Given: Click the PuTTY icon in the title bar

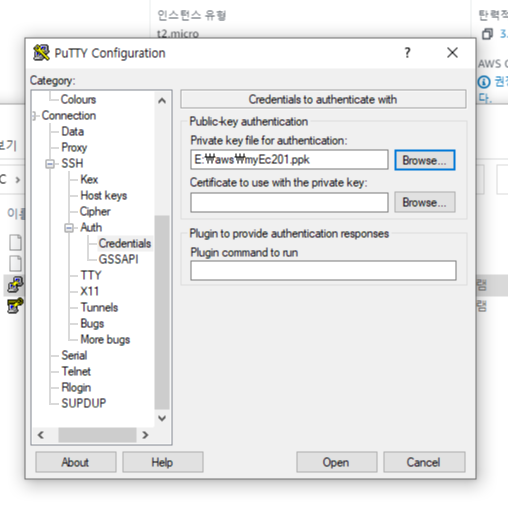Looking at the screenshot, I should coord(41,53).
